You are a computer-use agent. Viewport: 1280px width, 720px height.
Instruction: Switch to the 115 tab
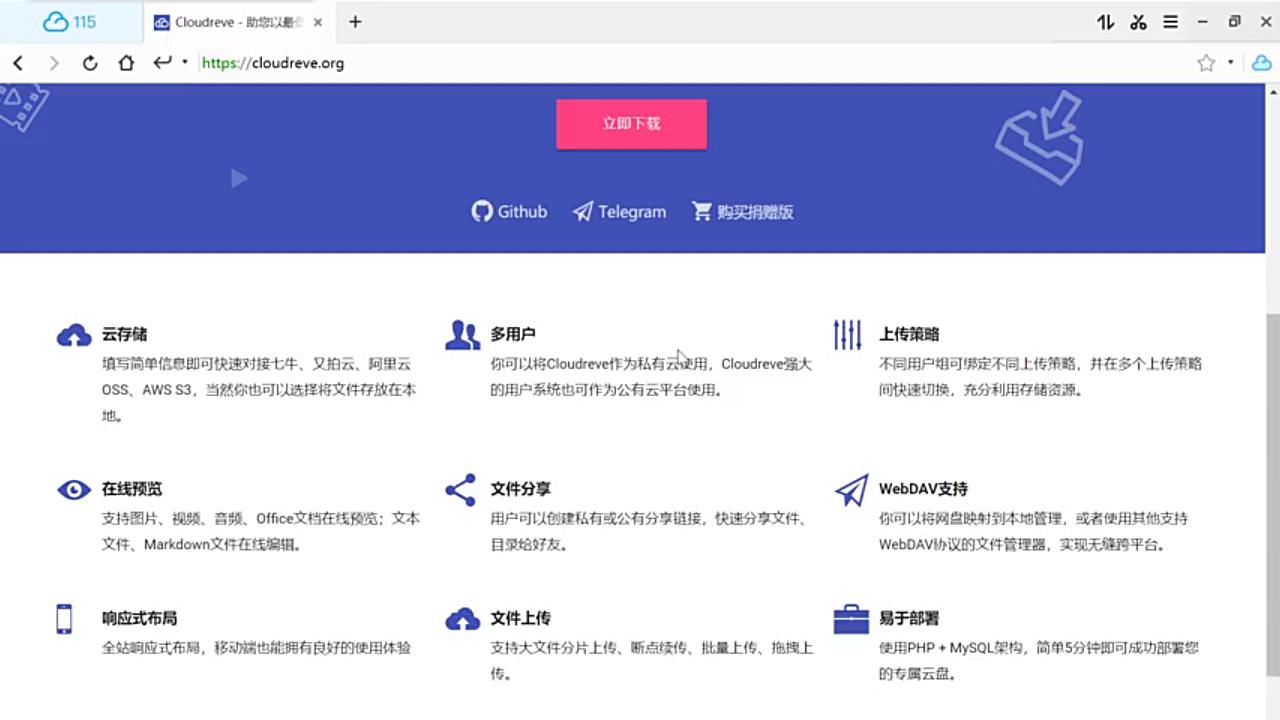[70, 22]
